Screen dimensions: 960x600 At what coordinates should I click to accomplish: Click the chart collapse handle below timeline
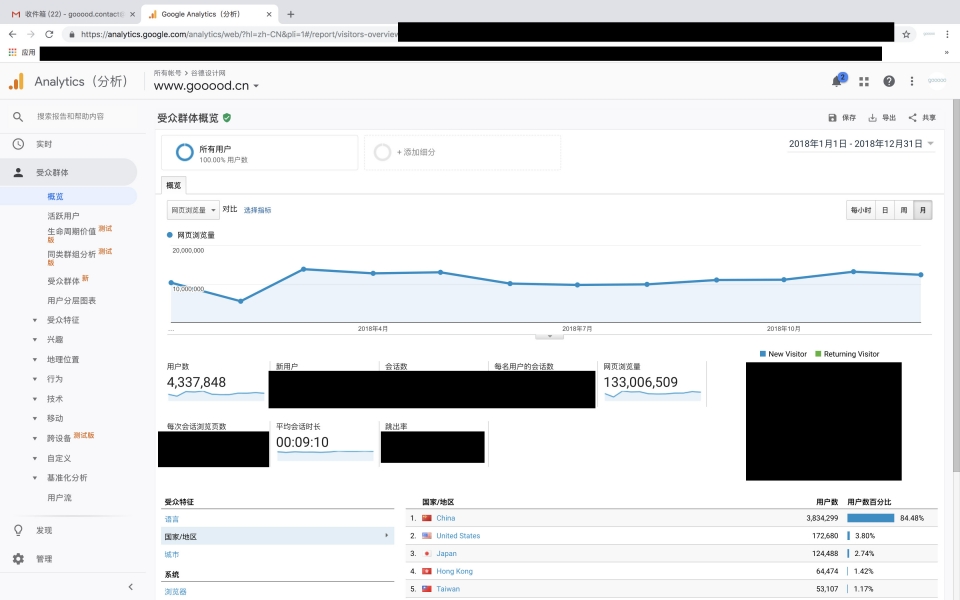click(549, 336)
